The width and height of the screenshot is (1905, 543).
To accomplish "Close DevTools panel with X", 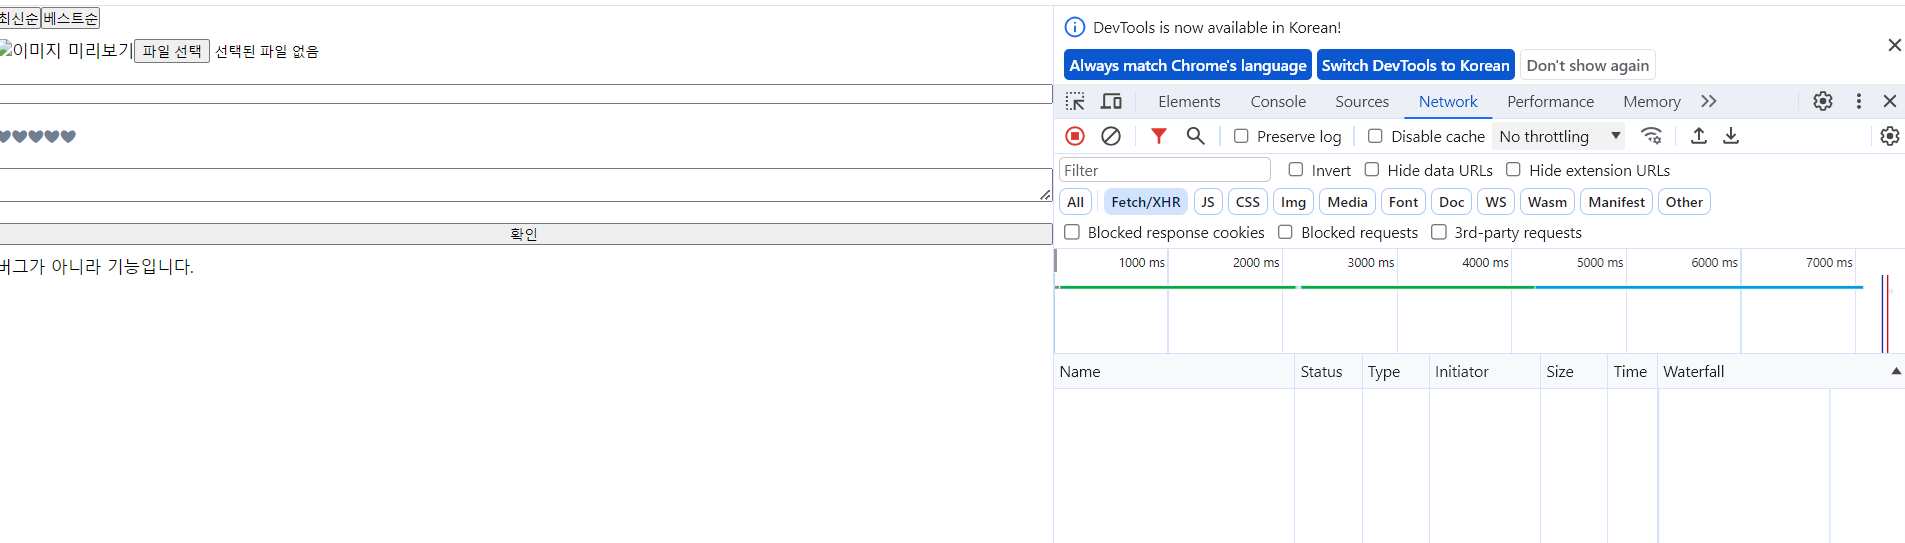I will point(1890,101).
